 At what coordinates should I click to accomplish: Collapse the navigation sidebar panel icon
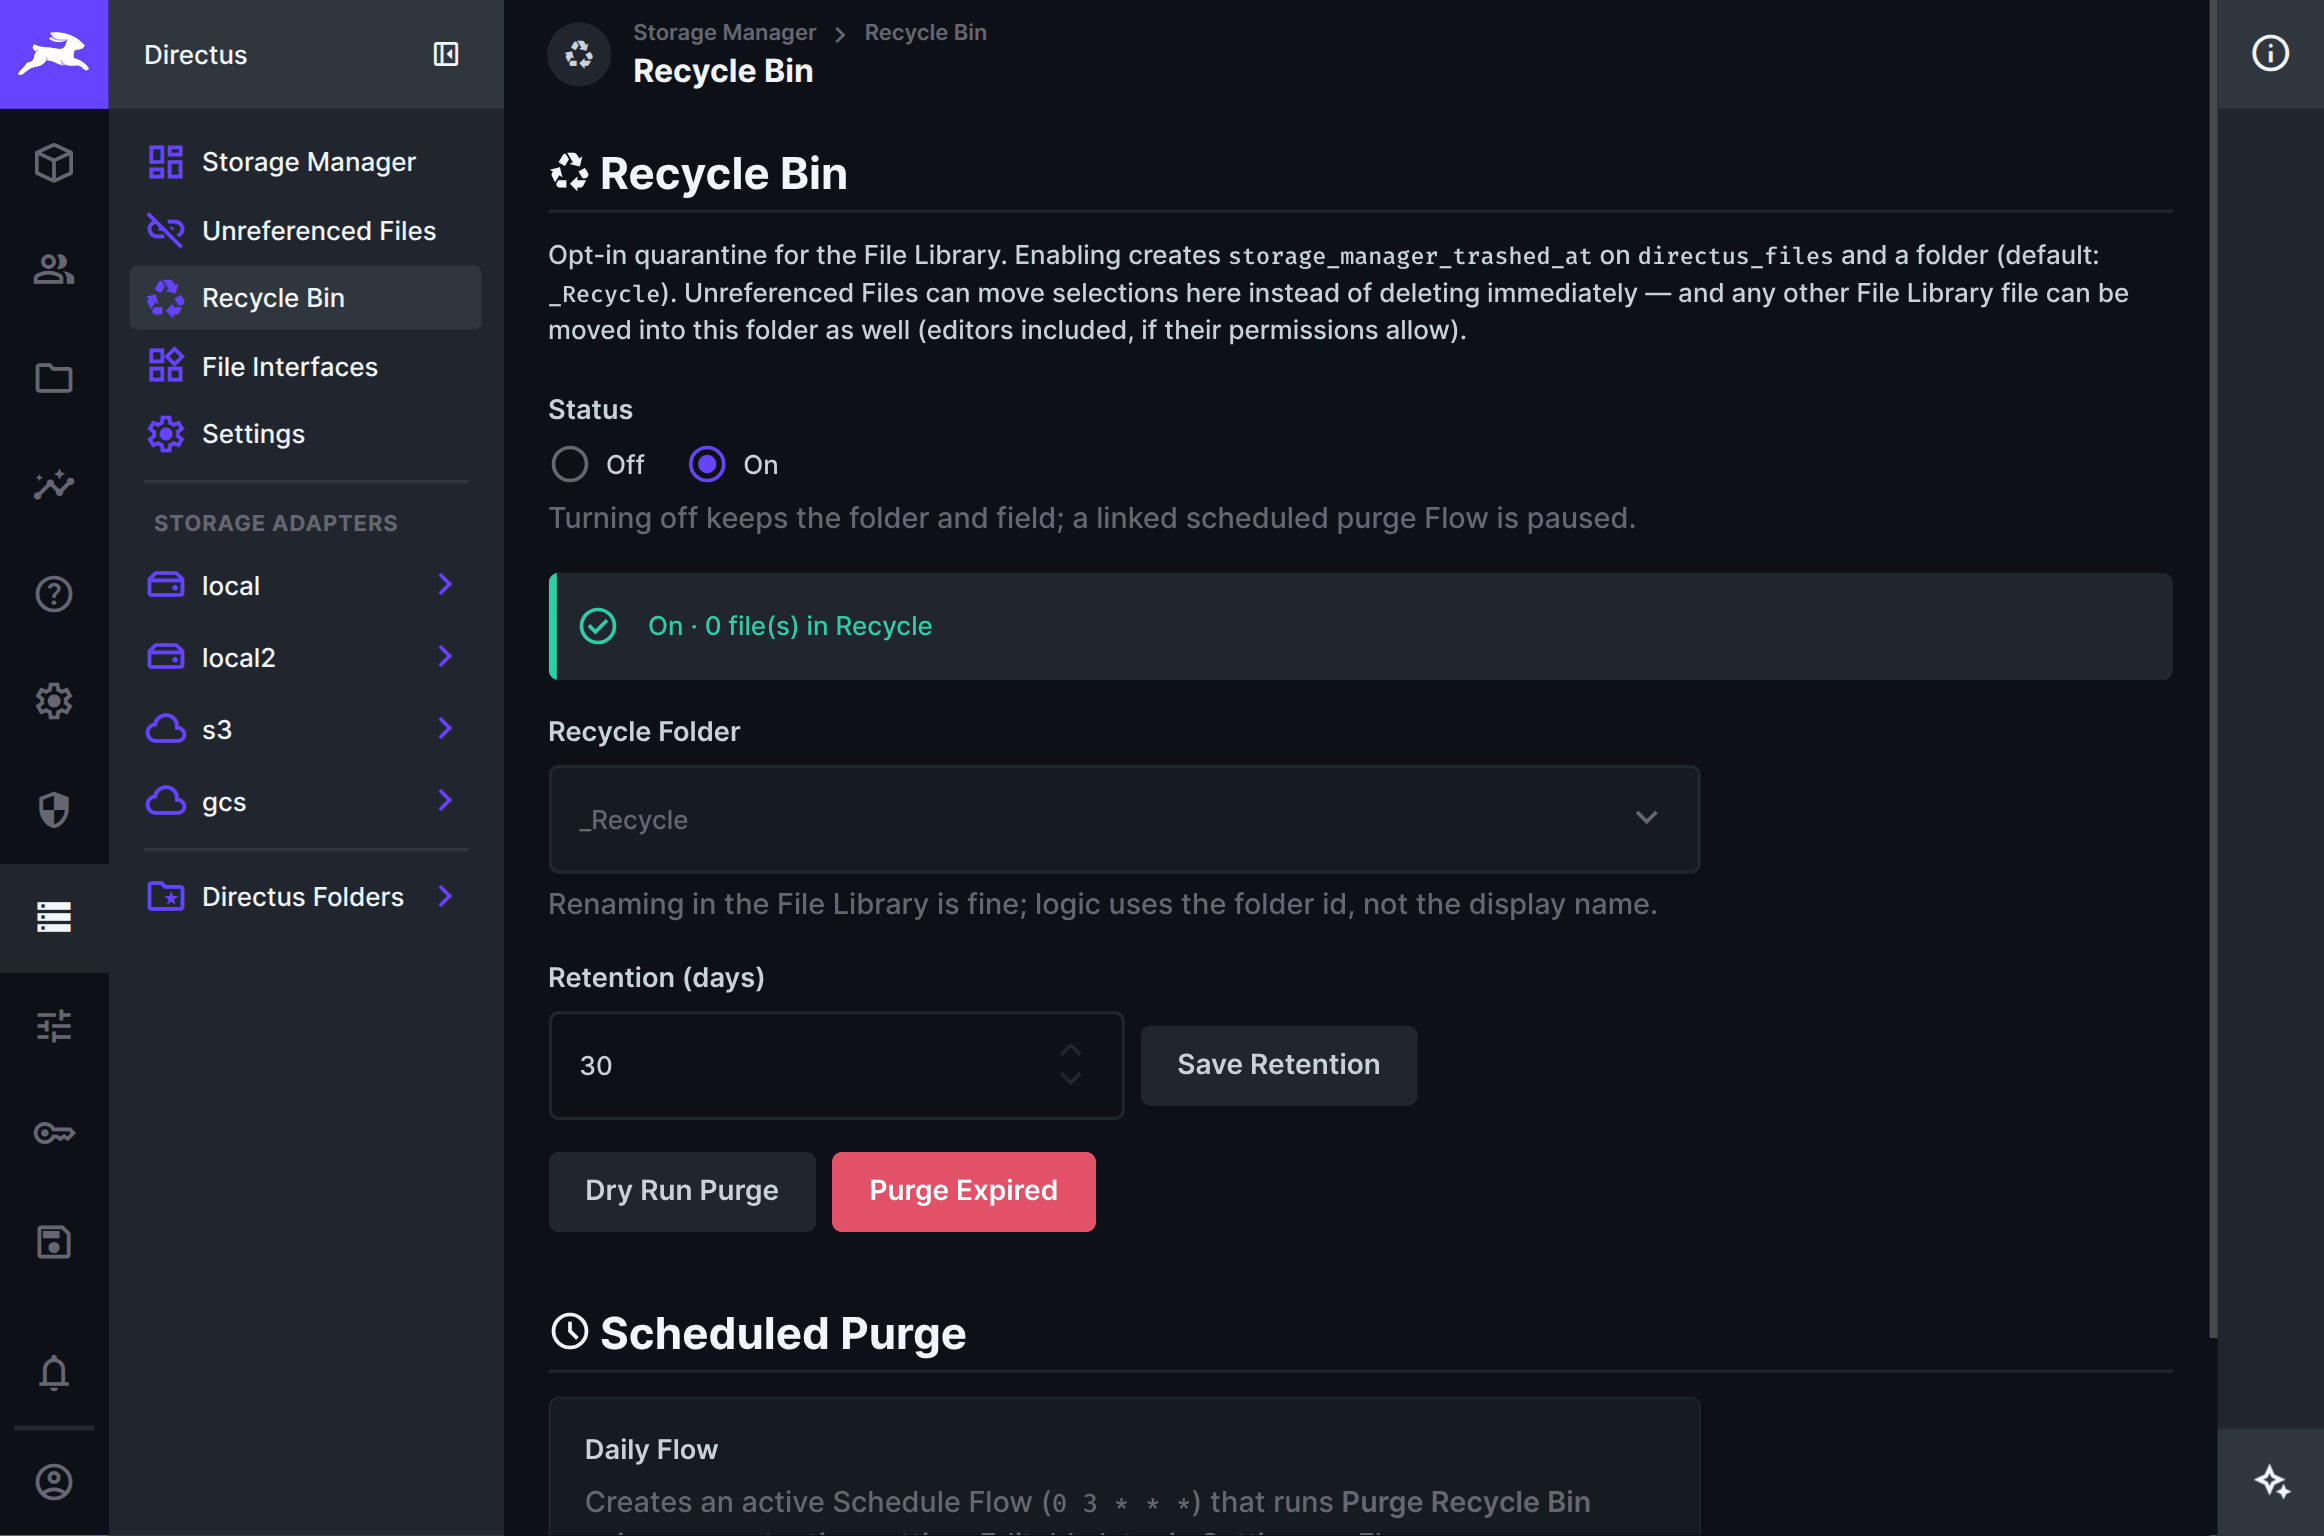click(445, 54)
